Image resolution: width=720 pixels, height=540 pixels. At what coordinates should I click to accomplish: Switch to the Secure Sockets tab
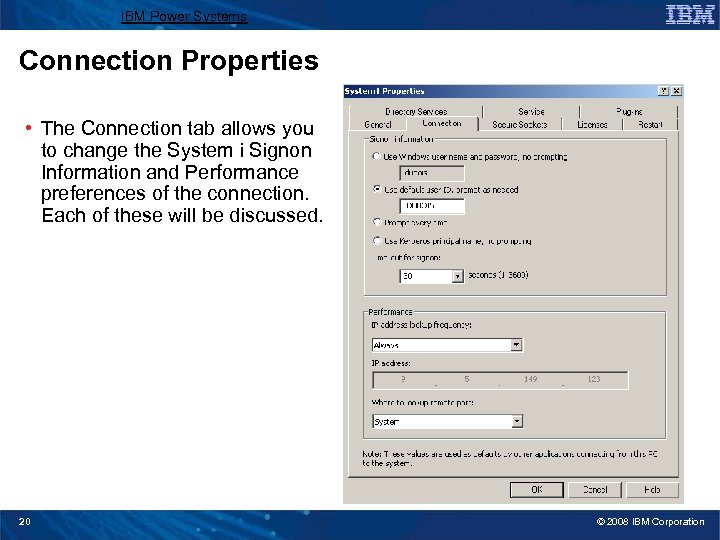point(519,124)
